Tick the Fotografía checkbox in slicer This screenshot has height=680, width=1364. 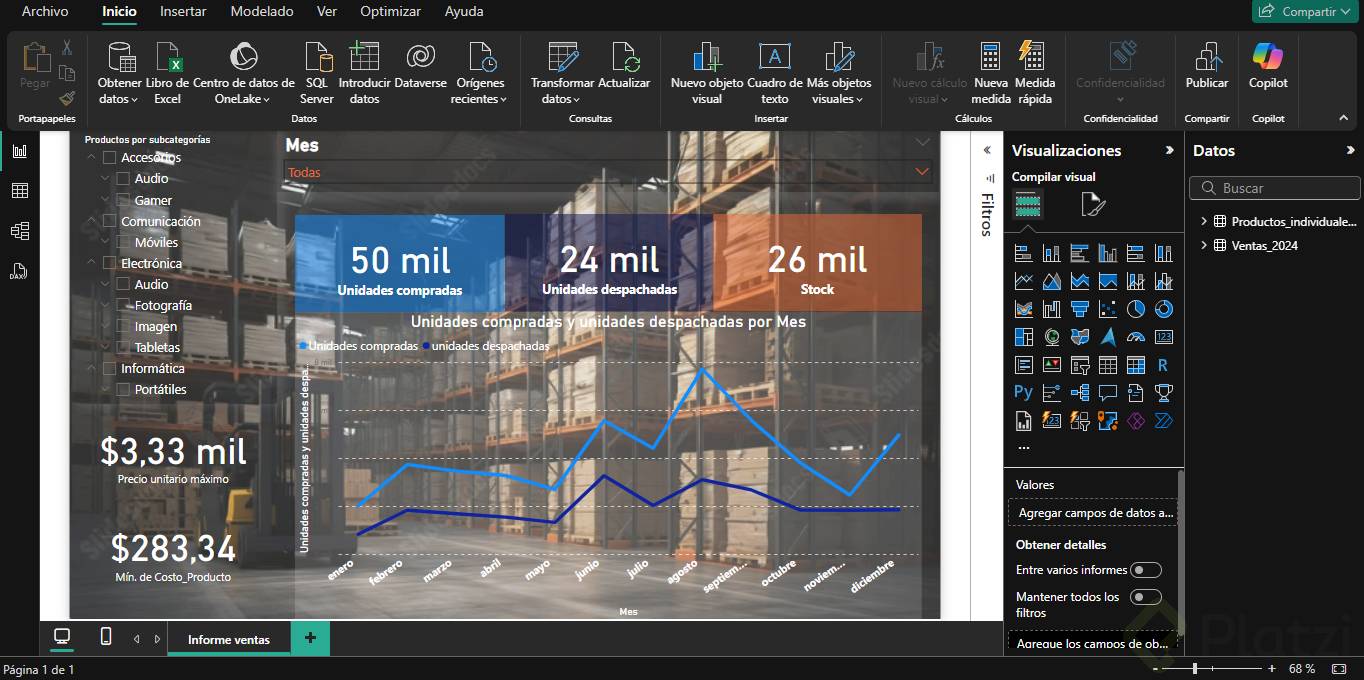click(x=124, y=305)
